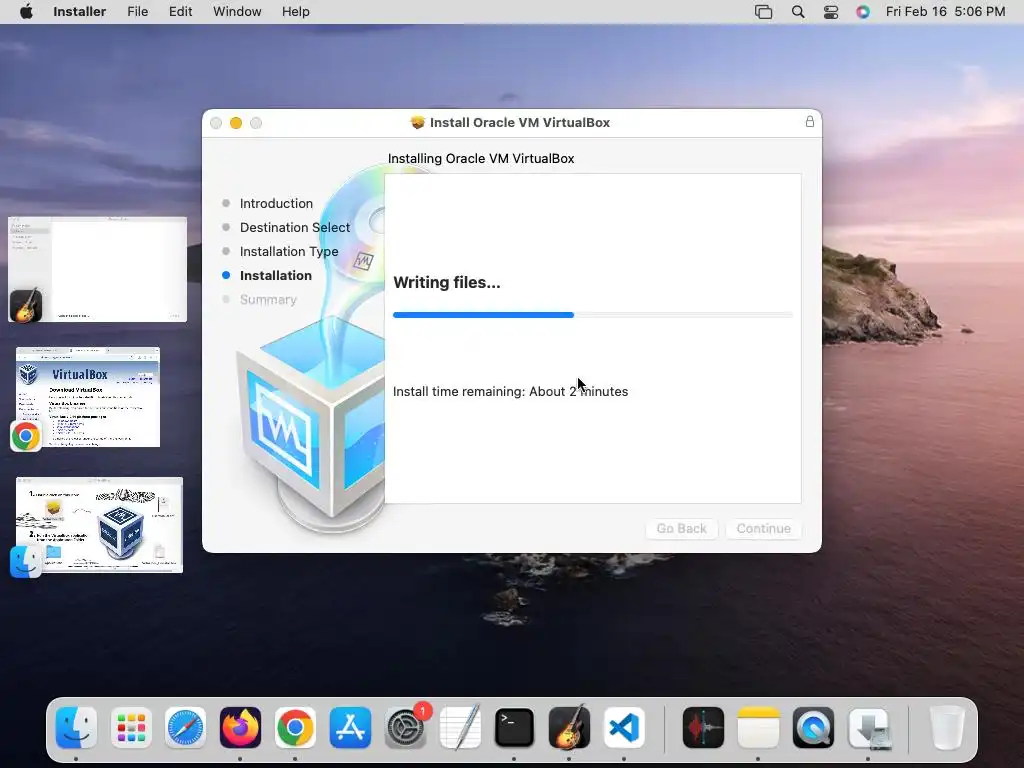Open TextEdit from the Dock
This screenshot has width=1024, height=768.
[x=460, y=727]
